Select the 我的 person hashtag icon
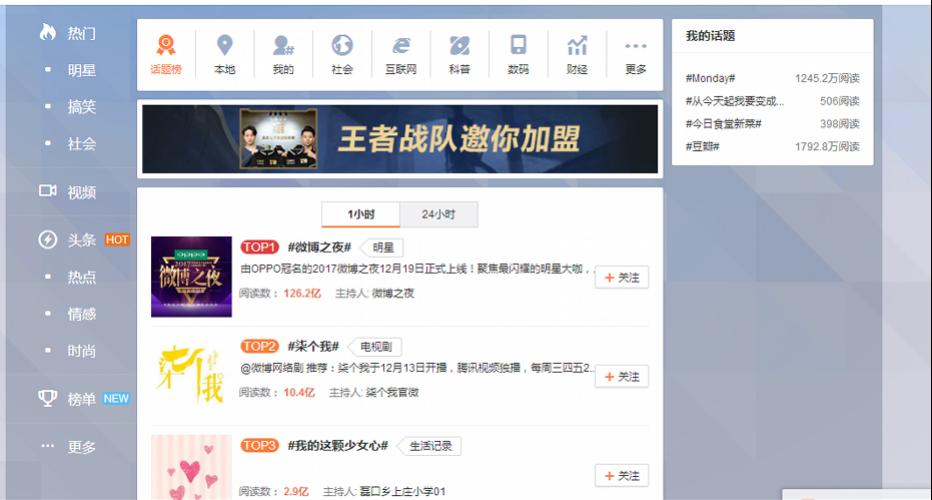The height and width of the screenshot is (500, 932). tap(284, 45)
